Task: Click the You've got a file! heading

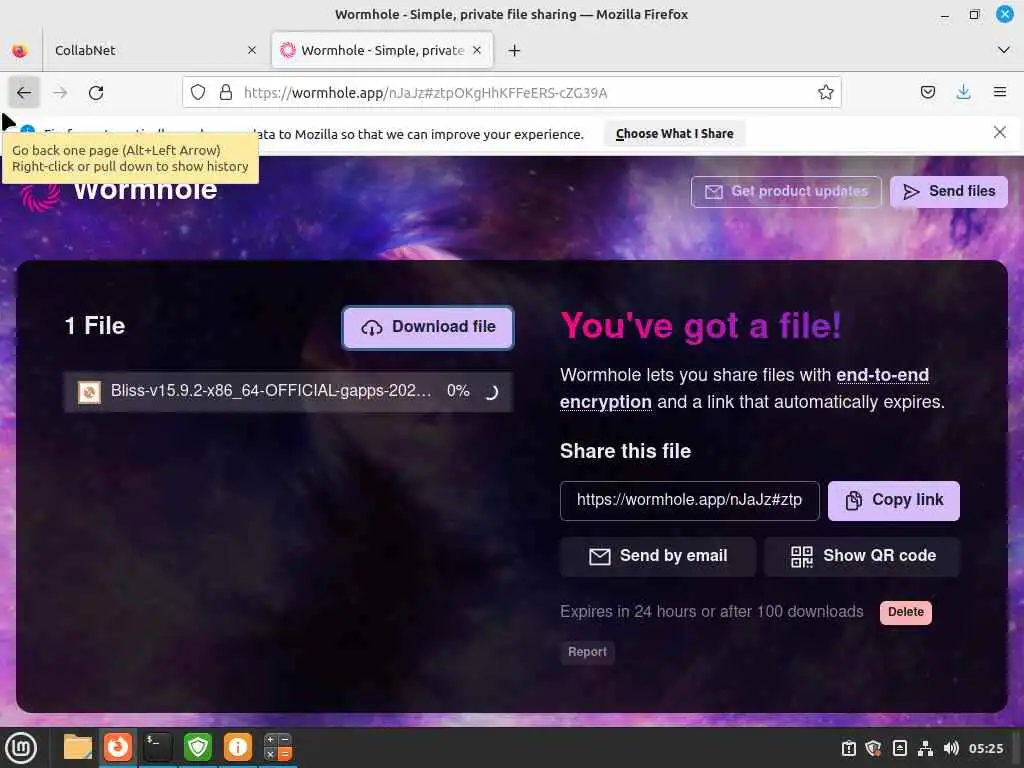Action: click(701, 325)
